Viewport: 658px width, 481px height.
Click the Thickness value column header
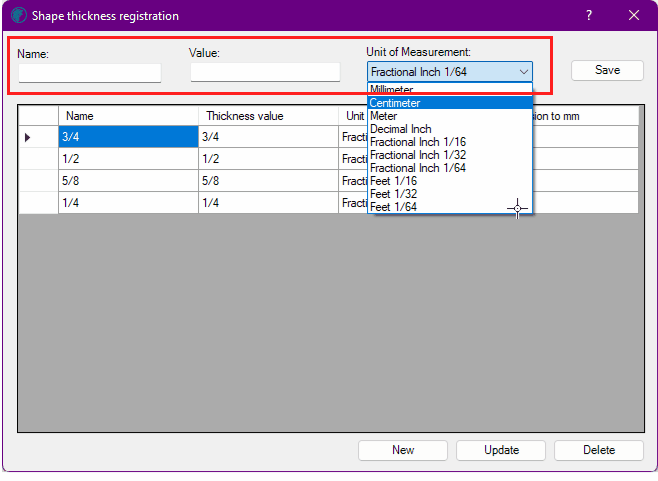tap(268, 116)
